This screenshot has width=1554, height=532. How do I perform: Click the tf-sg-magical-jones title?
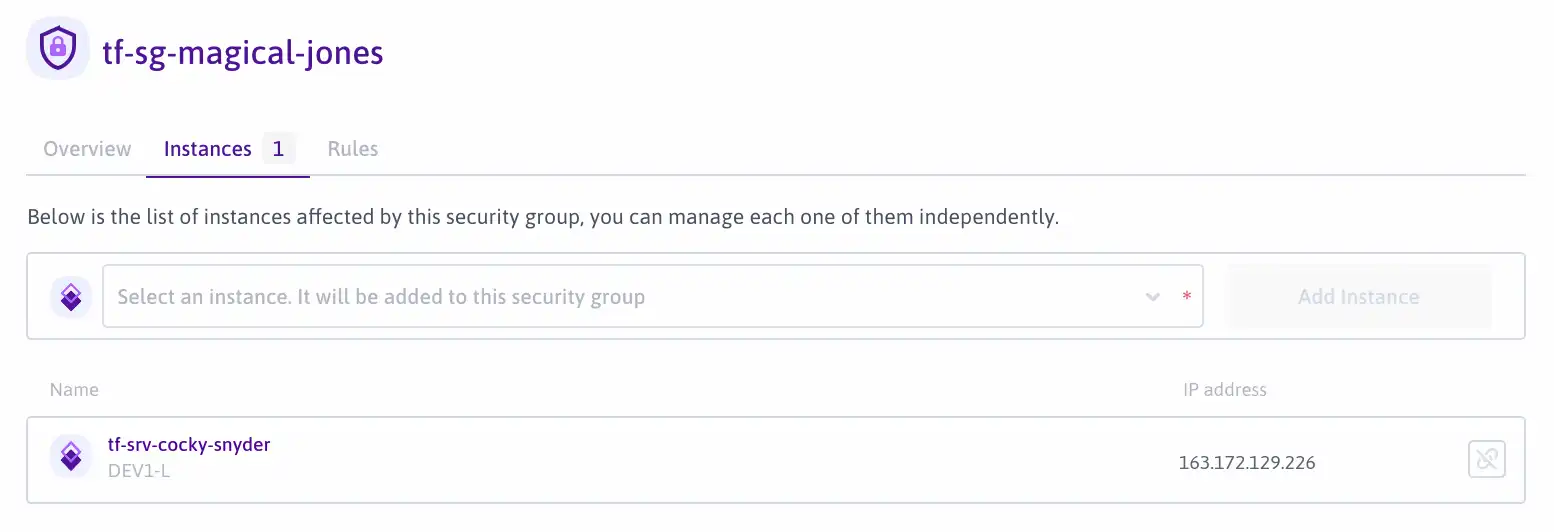[243, 51]
